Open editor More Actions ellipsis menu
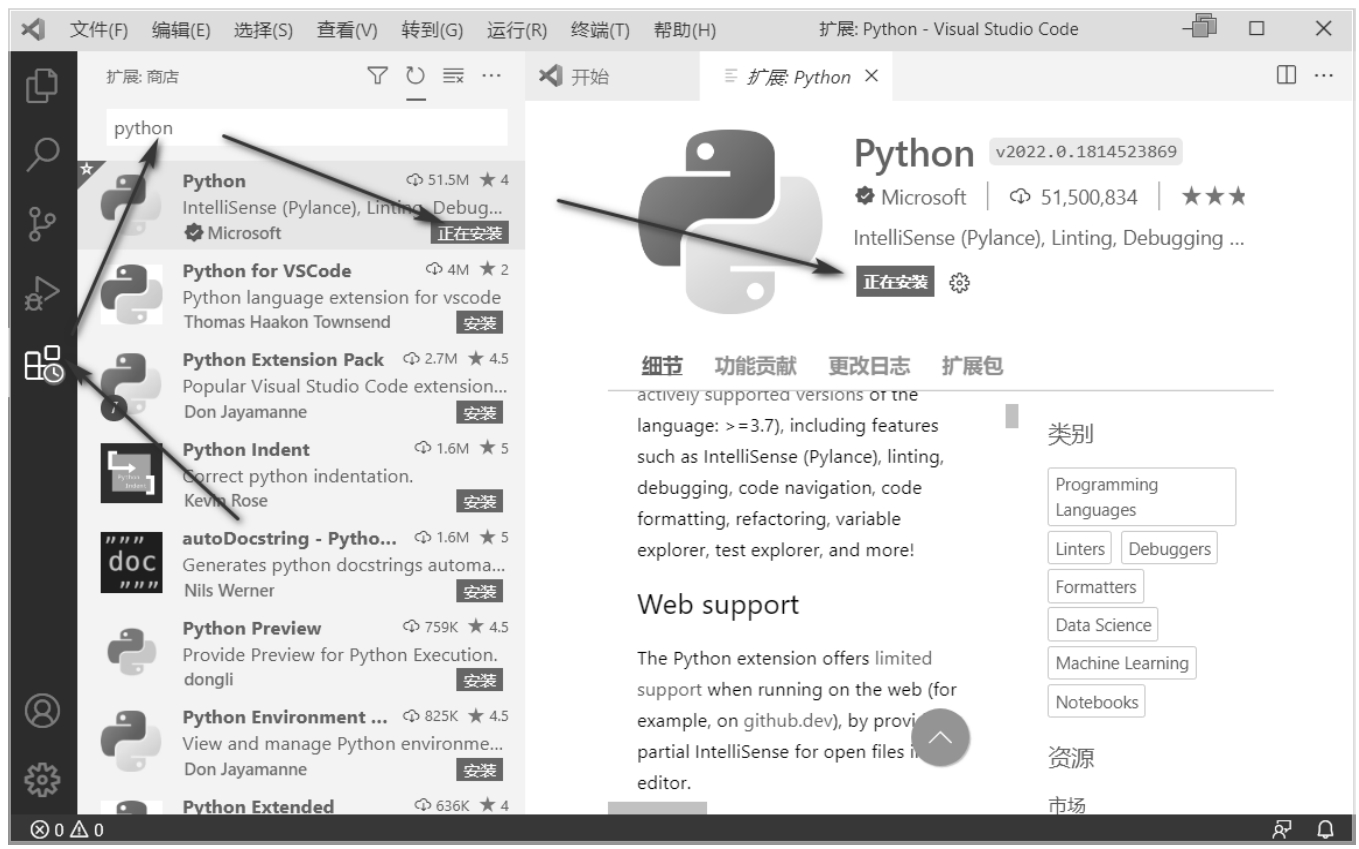The image size is (1359, 849). 1323,77
